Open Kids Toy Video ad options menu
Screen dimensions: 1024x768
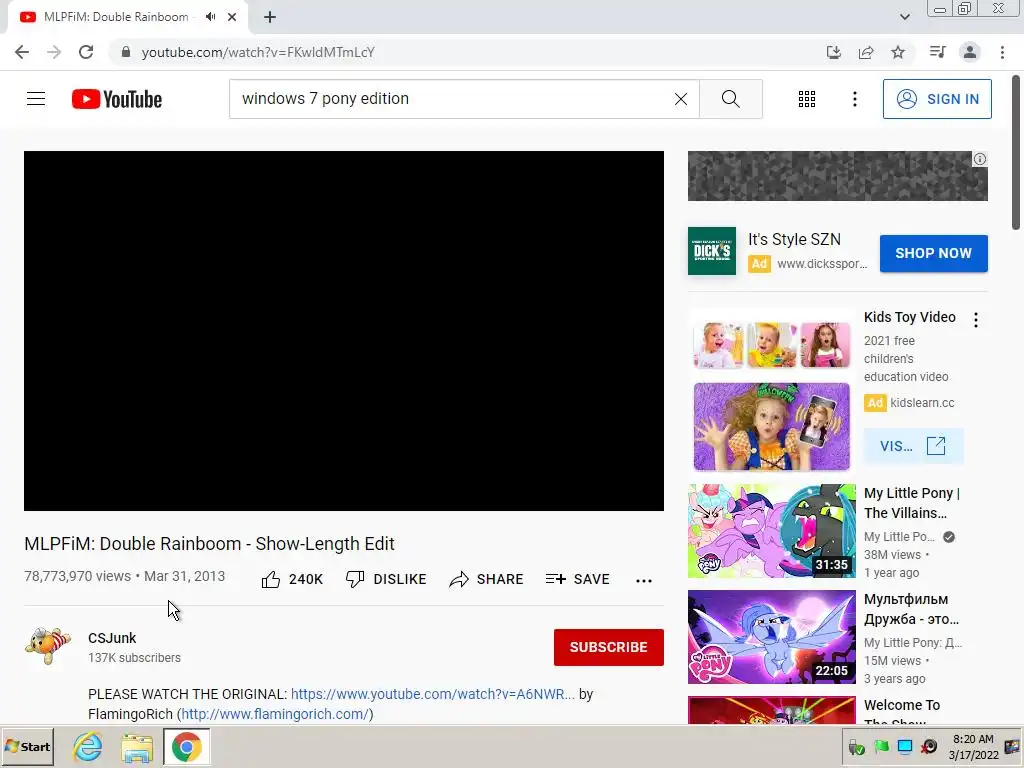click(x=976, y=320)
